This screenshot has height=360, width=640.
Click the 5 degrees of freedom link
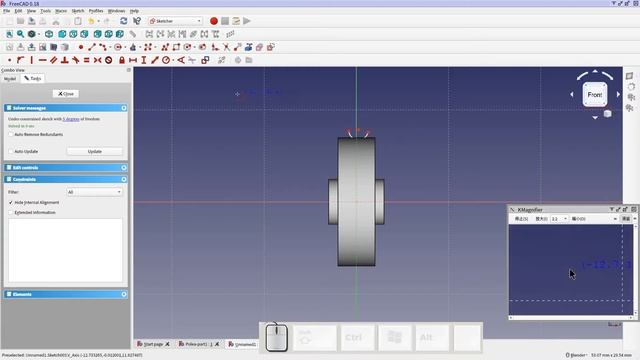pos(71,119)
